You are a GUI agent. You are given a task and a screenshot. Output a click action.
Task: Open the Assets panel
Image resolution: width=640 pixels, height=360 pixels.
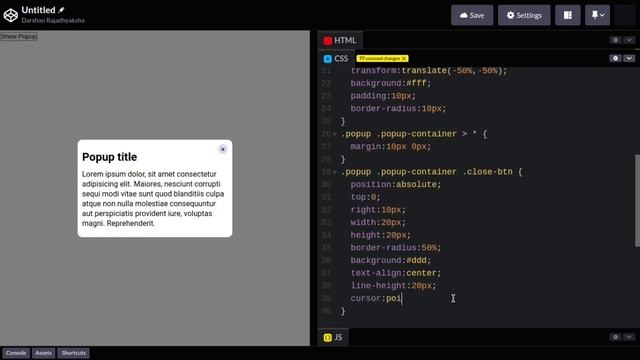[43, 353]
